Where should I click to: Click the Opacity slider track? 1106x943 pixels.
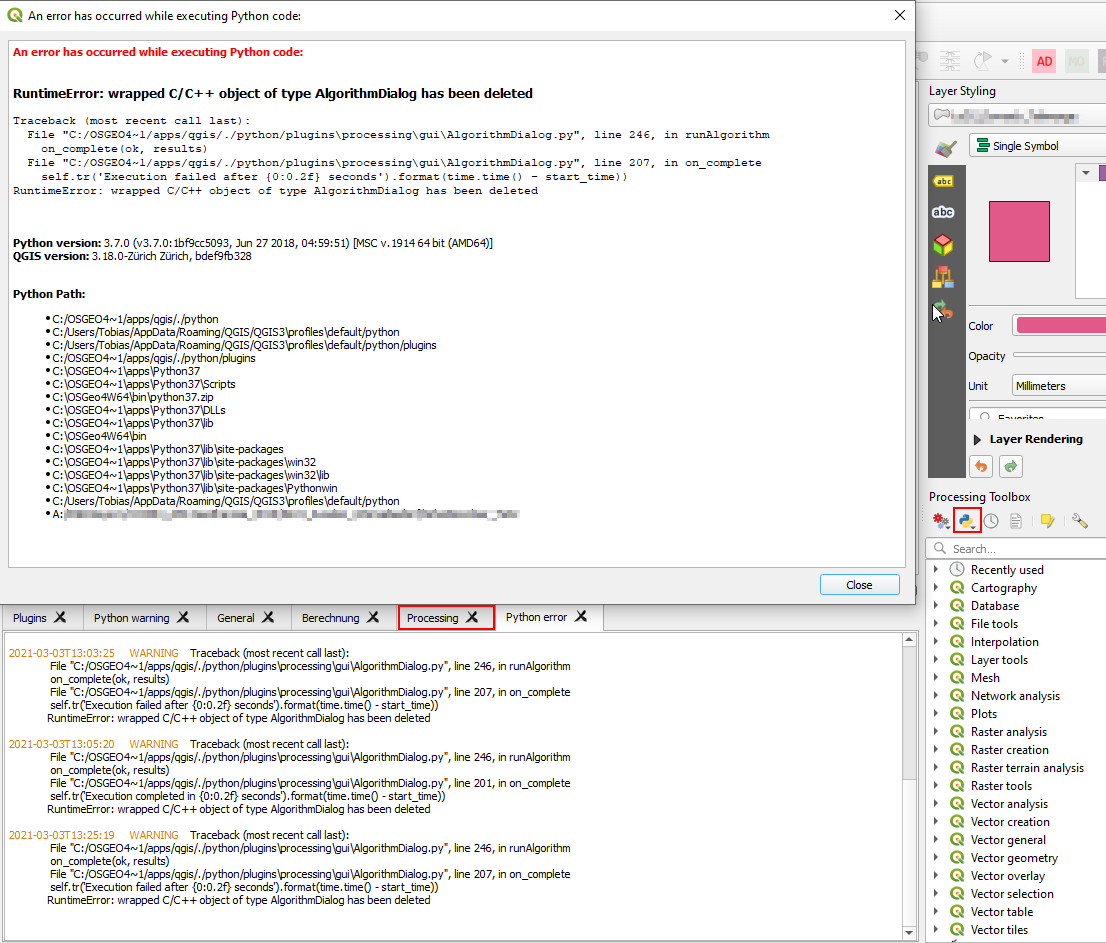(1059, 355)
